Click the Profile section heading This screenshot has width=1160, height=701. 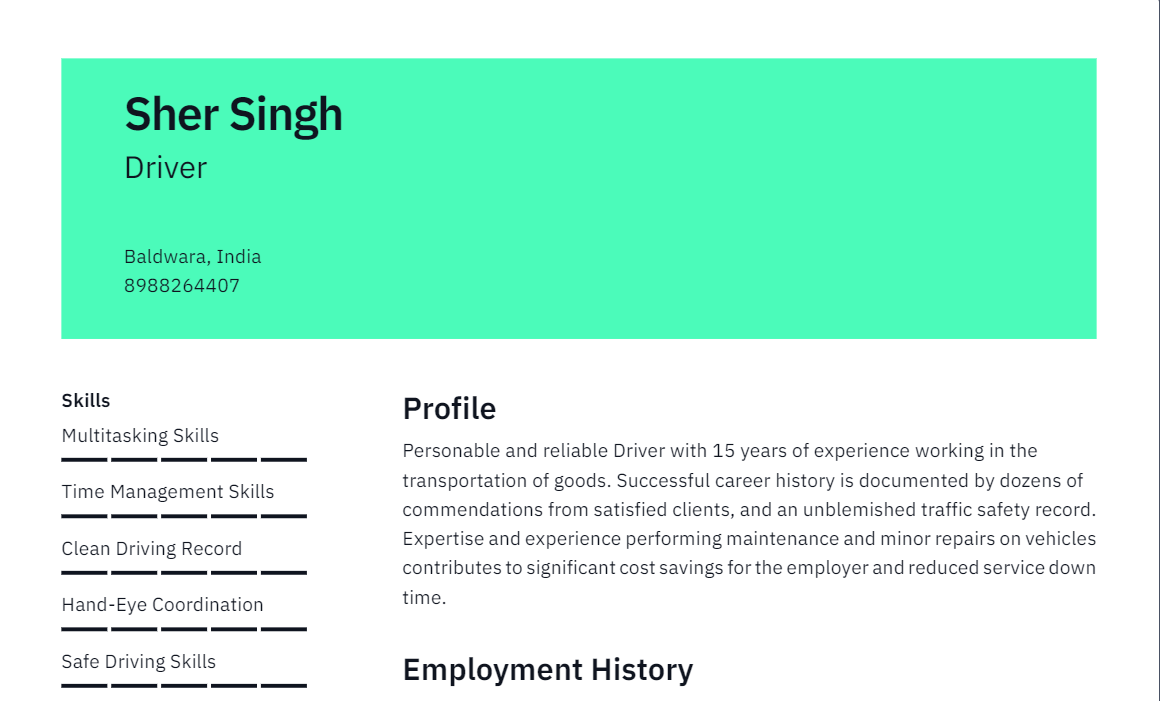449,409
